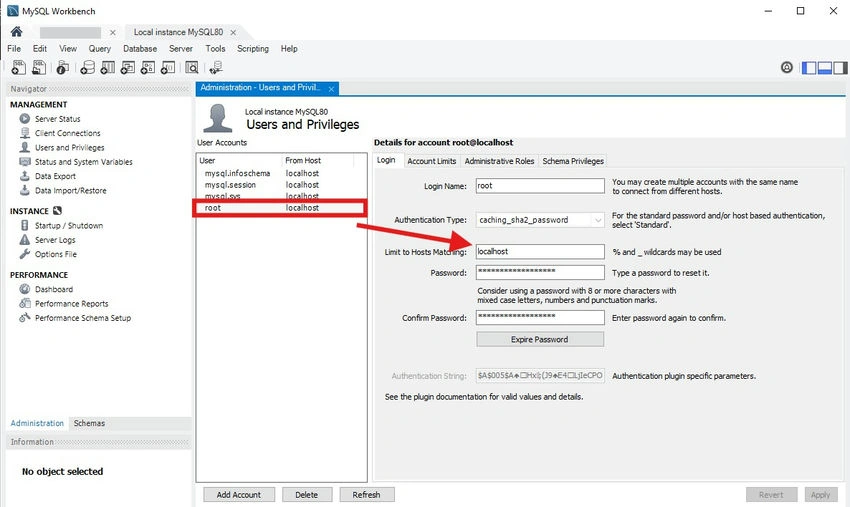The image size is (850, 507).
Task: Create new function toolbar icon
Action: coord(168,67)
